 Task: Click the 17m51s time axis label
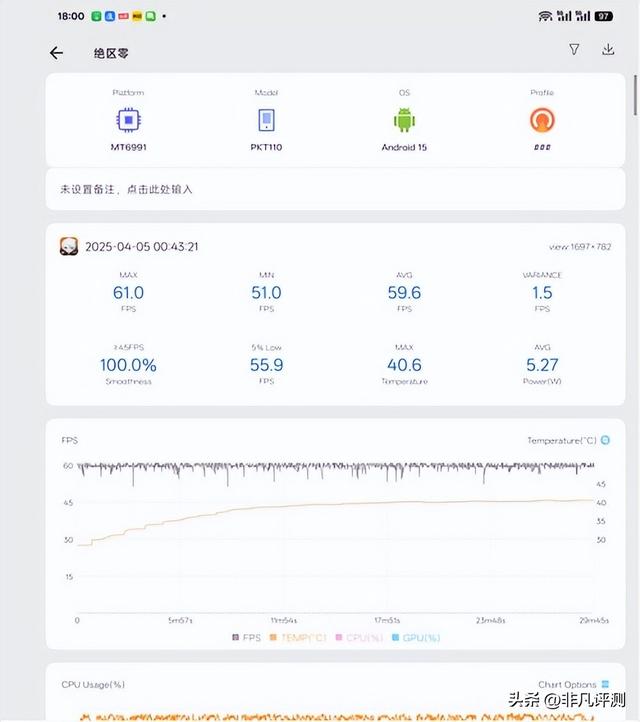tap(387, 620)
